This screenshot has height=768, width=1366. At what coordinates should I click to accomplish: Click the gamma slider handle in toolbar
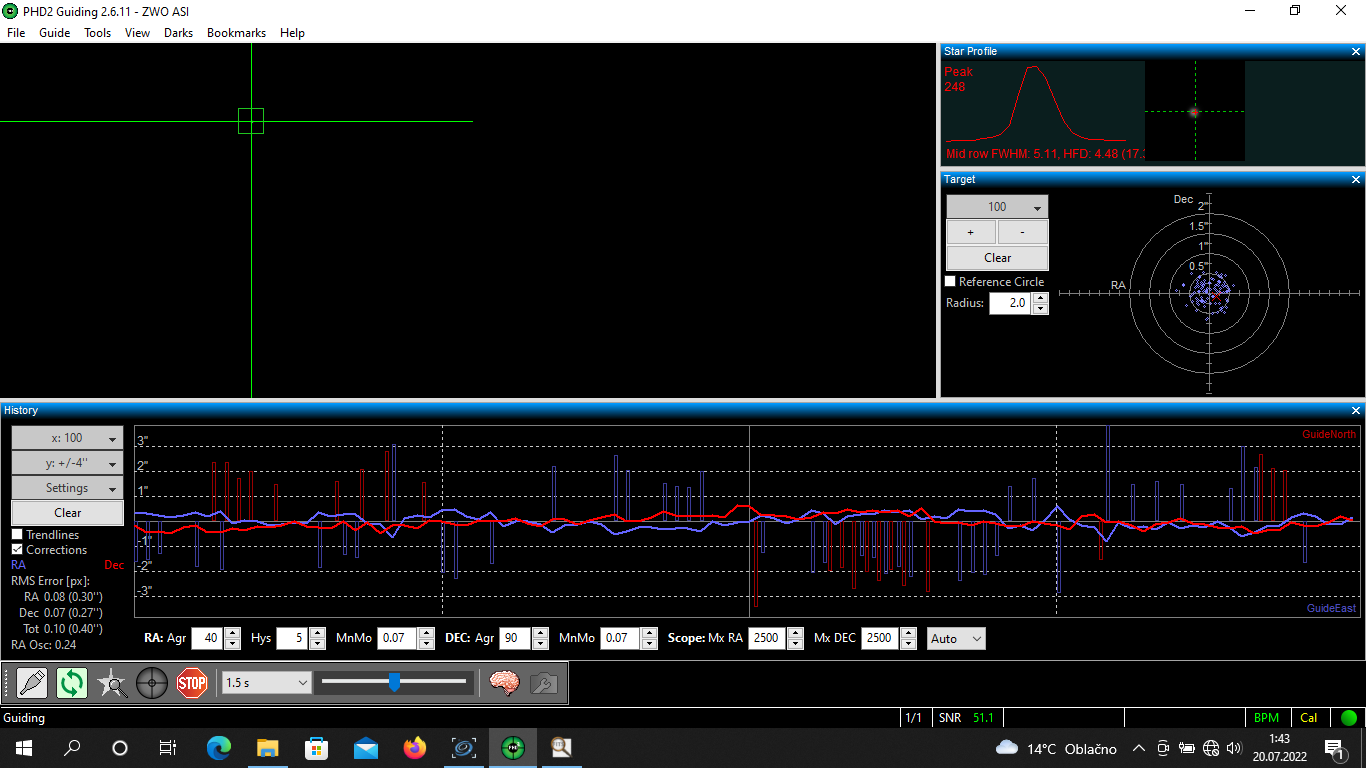pyautogui.click(x=394, y=682)
